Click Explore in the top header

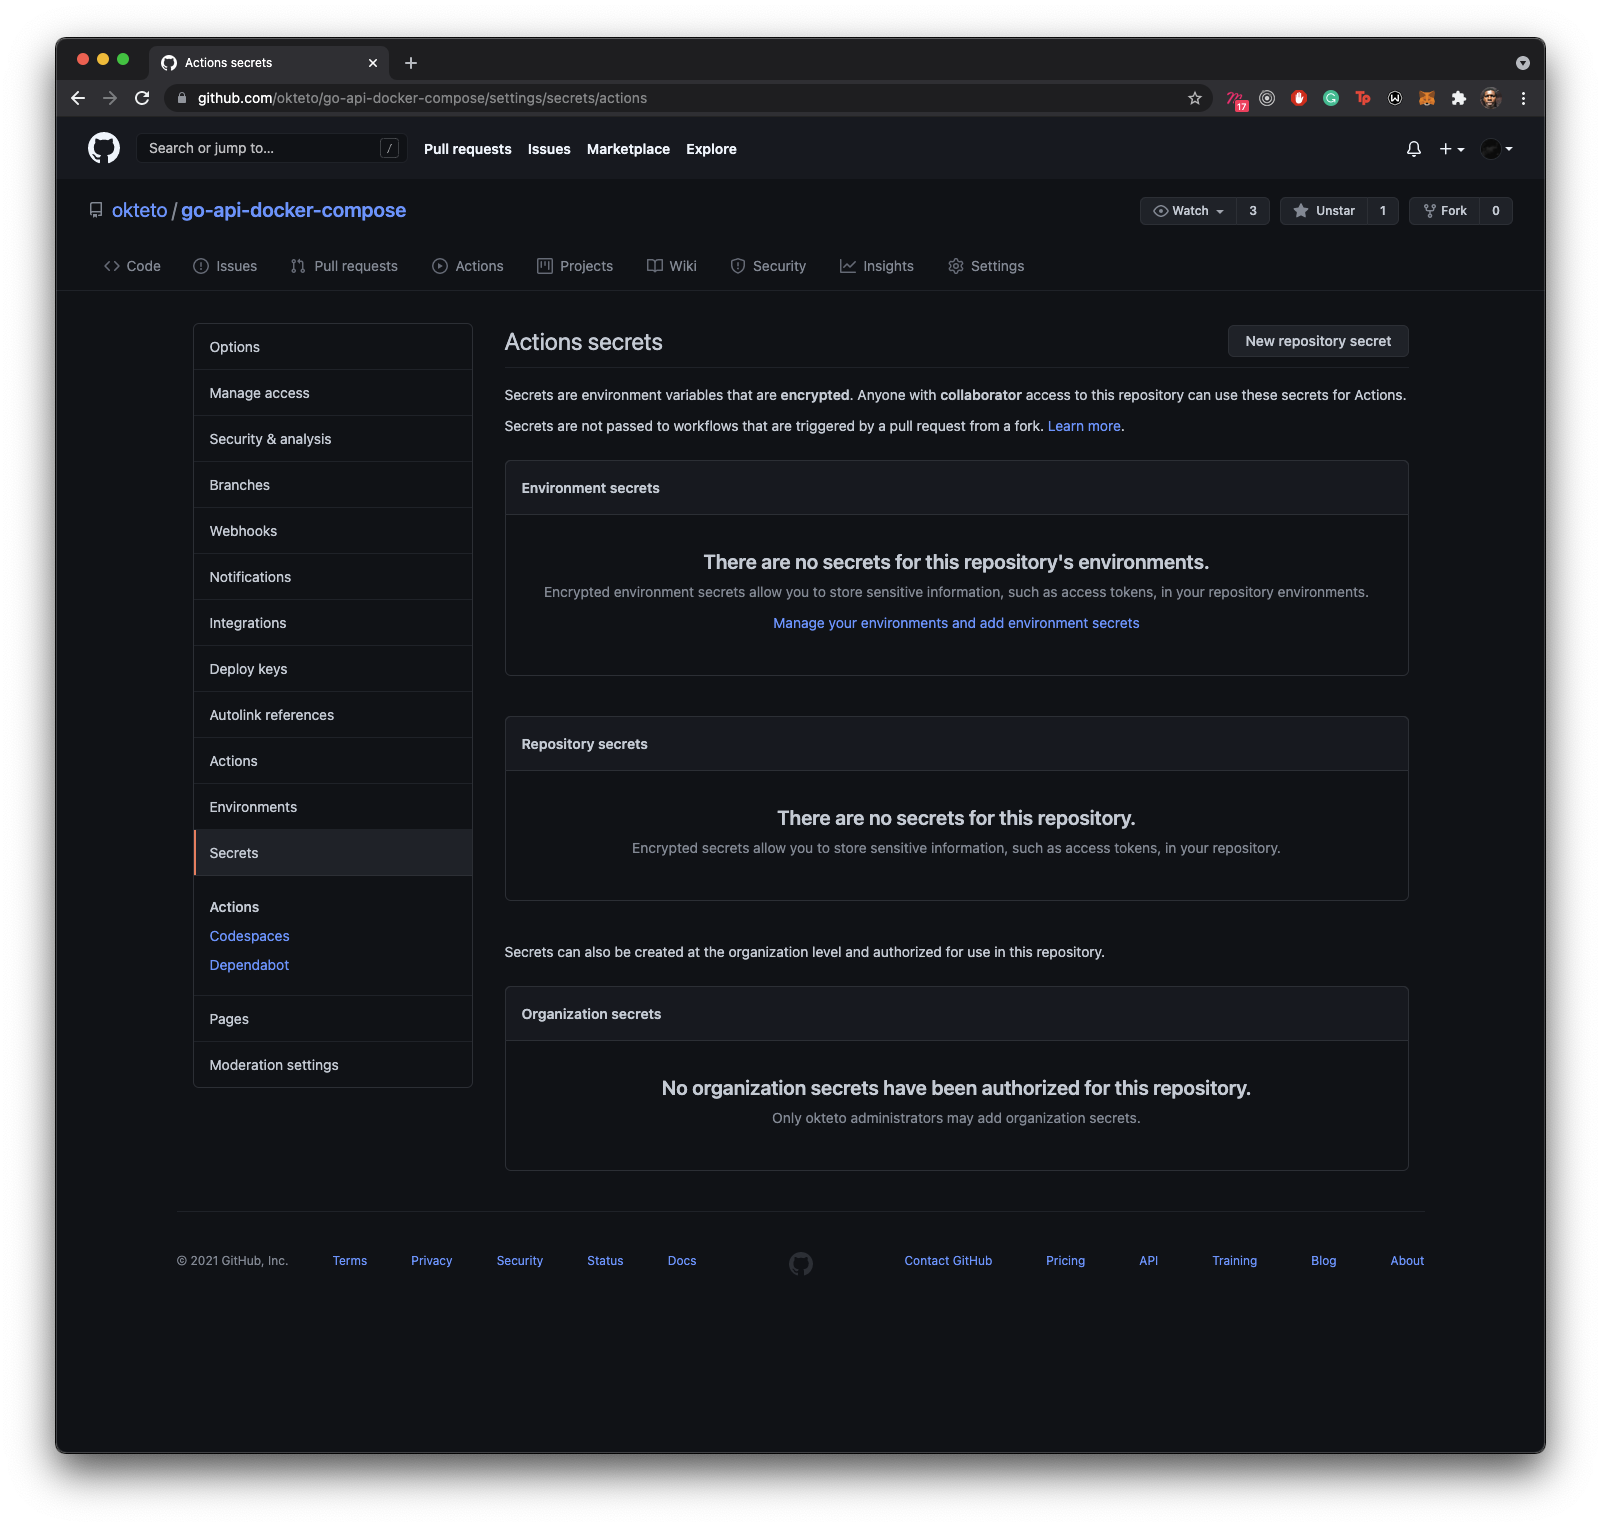711,149
